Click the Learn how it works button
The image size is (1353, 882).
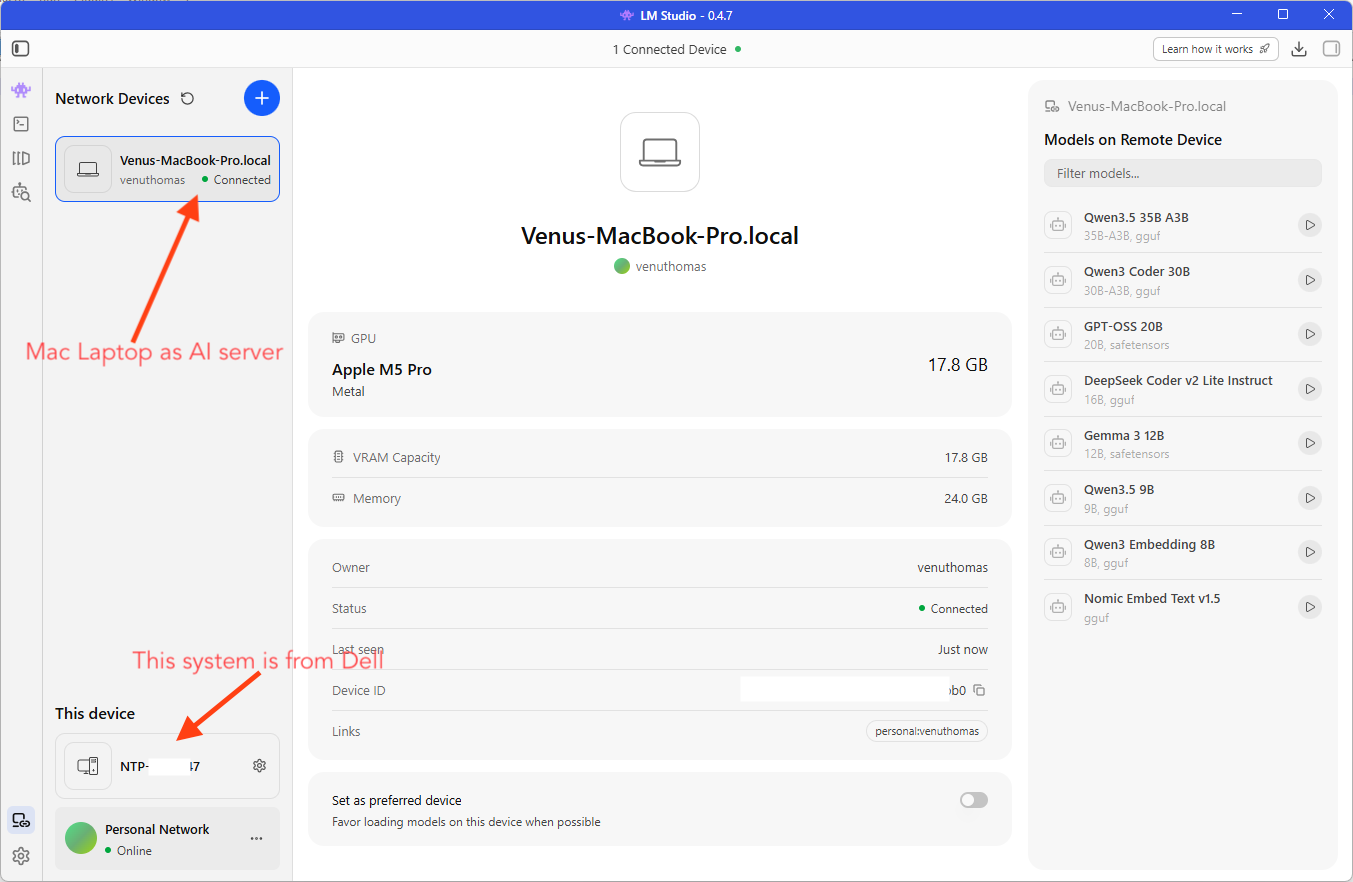(1215, 49)
